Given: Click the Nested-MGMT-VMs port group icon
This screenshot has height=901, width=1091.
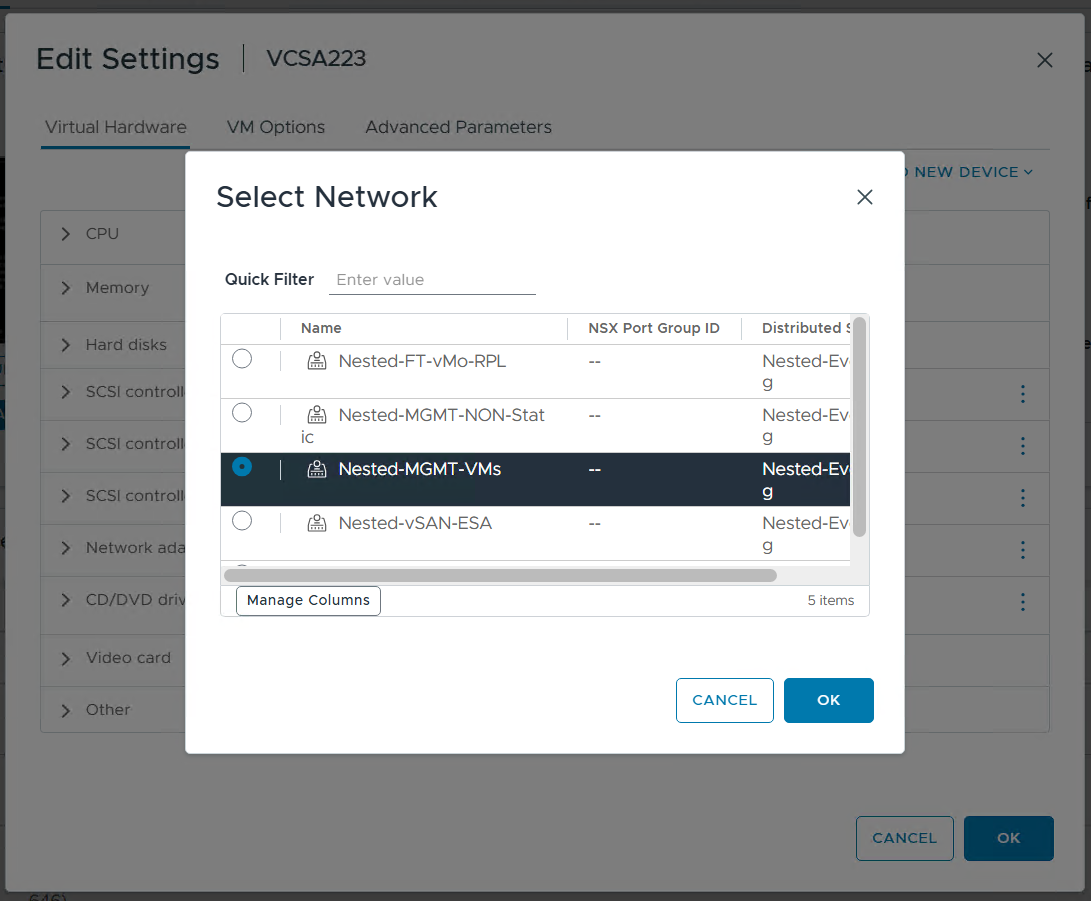Looking at the screenshot, I should click(317, 469).
